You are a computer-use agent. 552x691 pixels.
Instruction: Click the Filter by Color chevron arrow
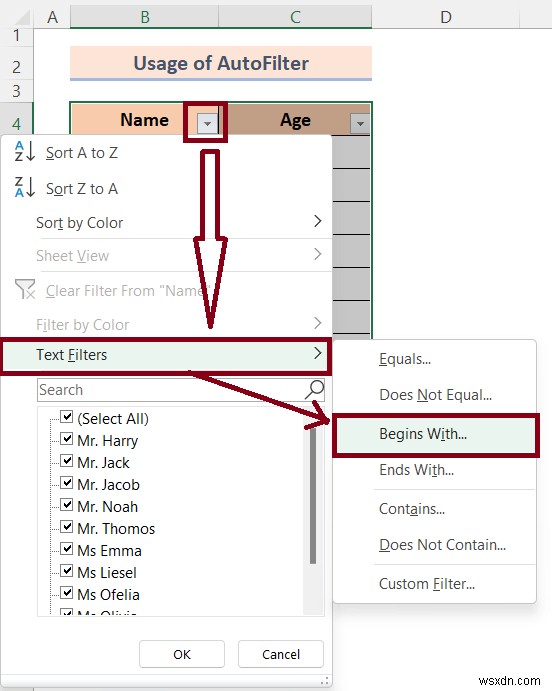[x=318, y=323]
